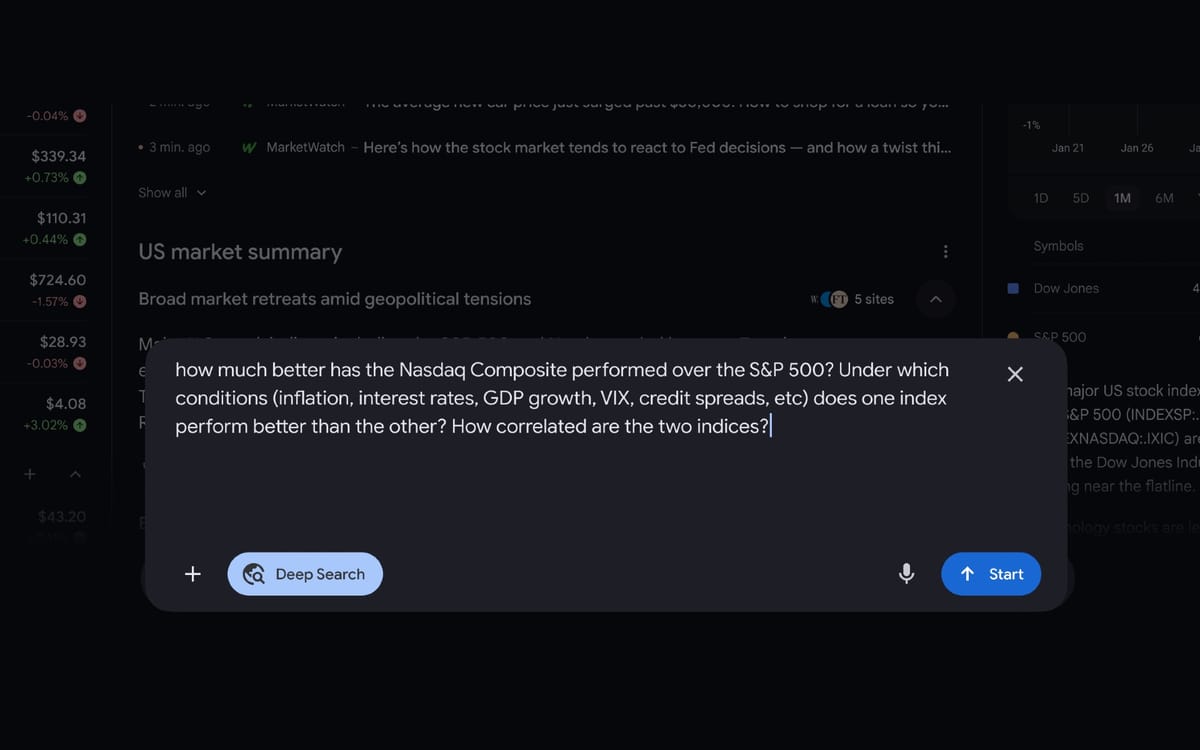Screen dimensions: 1200x750
Task: Click the MarketWatch source logo icon
Action: click(x=248, y=147)
